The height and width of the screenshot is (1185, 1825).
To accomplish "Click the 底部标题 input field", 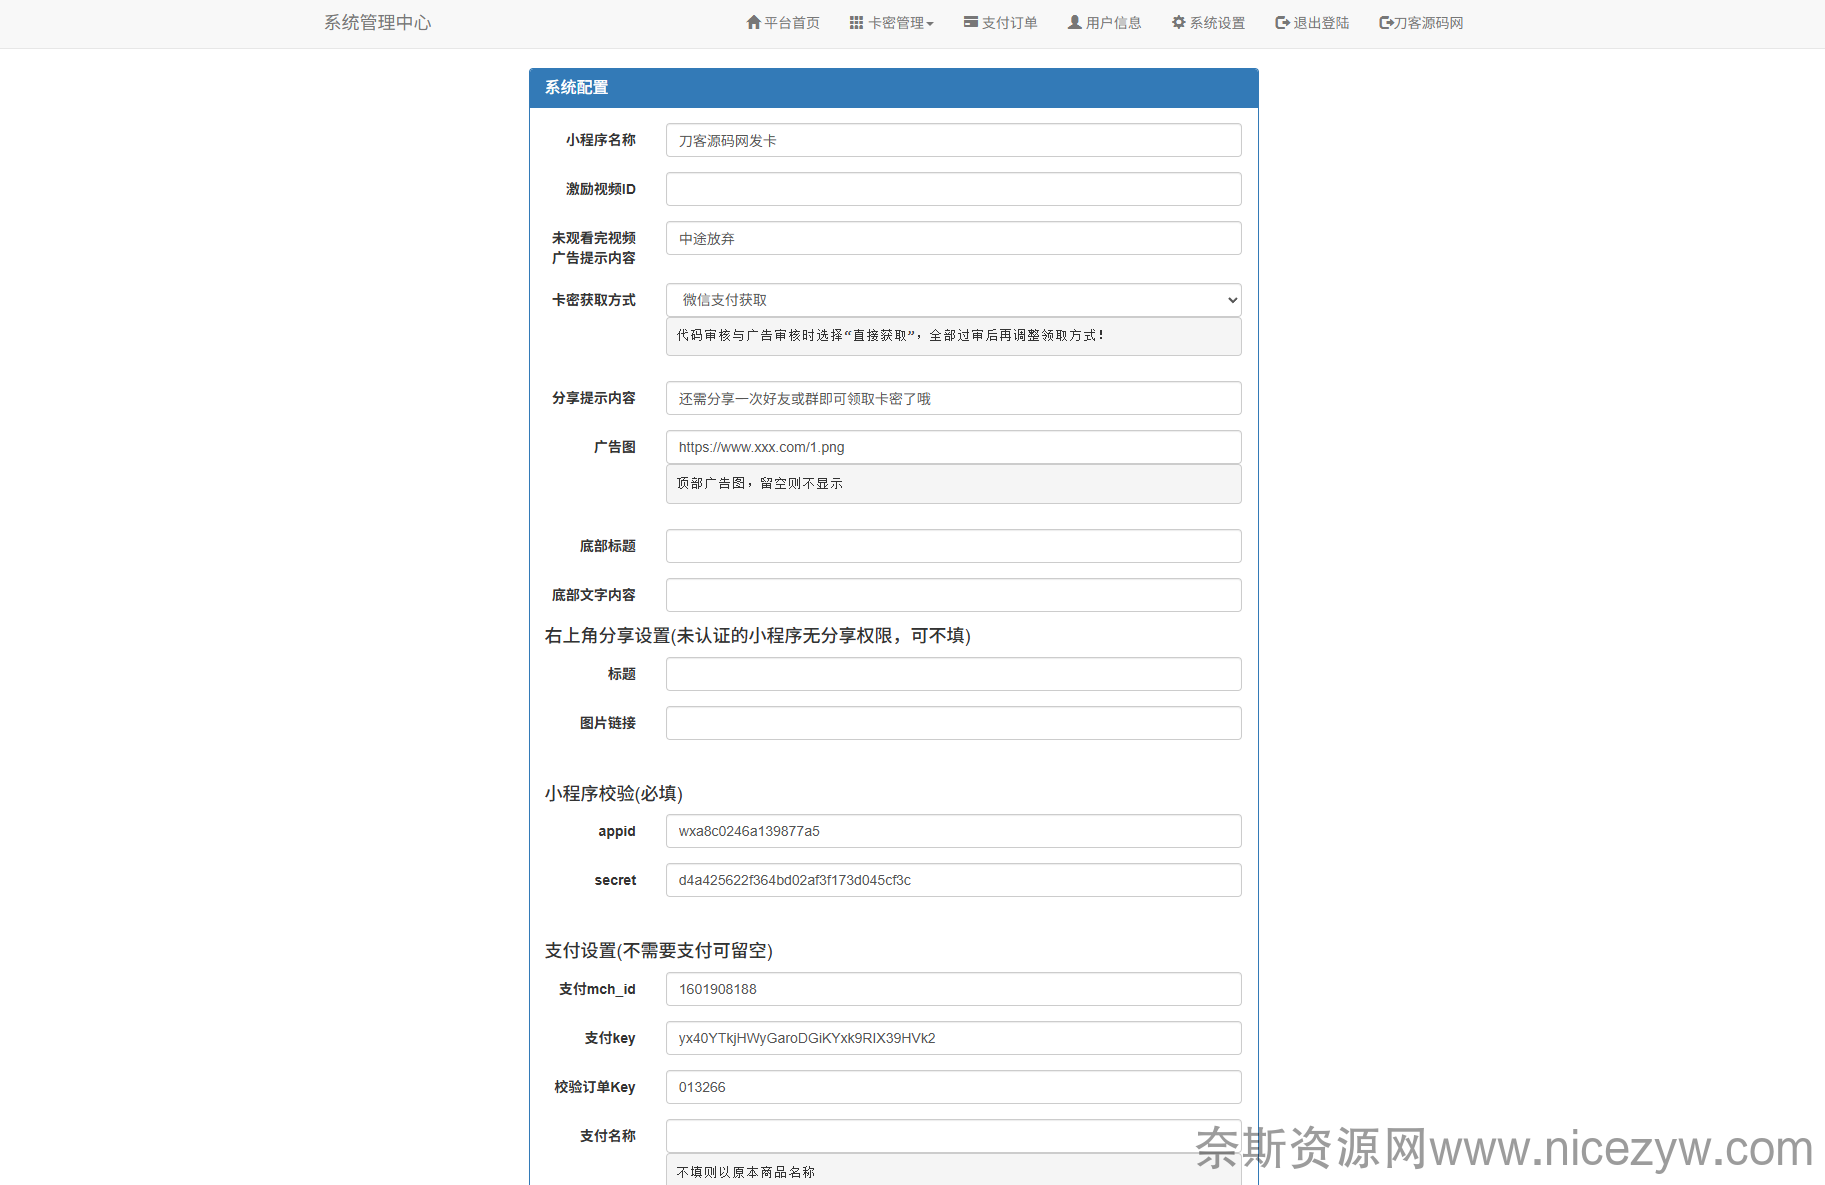I will coord(953,546).
